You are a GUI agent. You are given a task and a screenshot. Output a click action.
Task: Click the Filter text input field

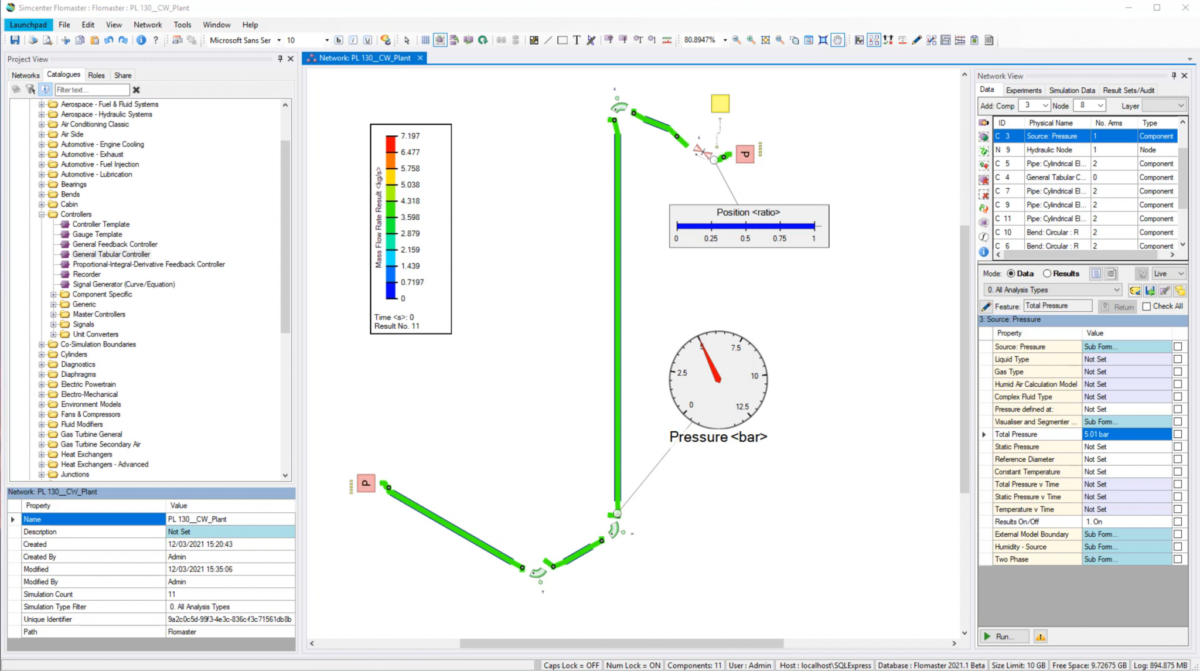point(92,90)
